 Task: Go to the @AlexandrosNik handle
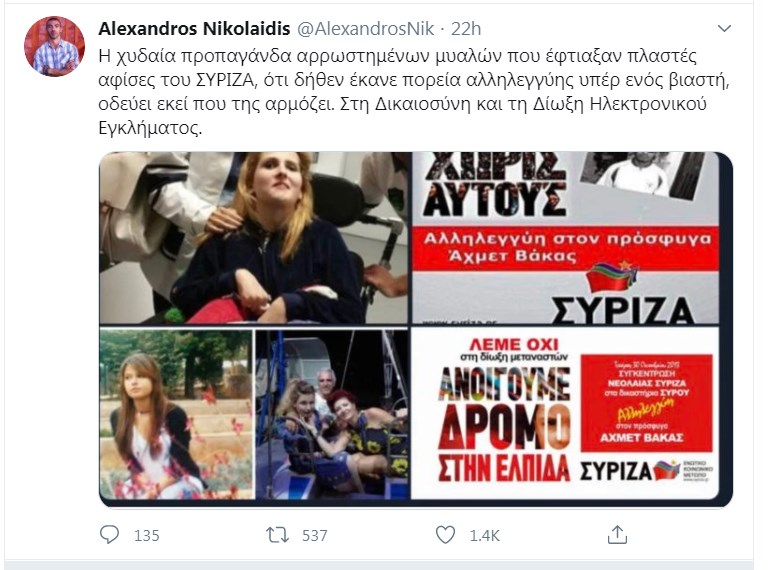click(x=365, y=29)
